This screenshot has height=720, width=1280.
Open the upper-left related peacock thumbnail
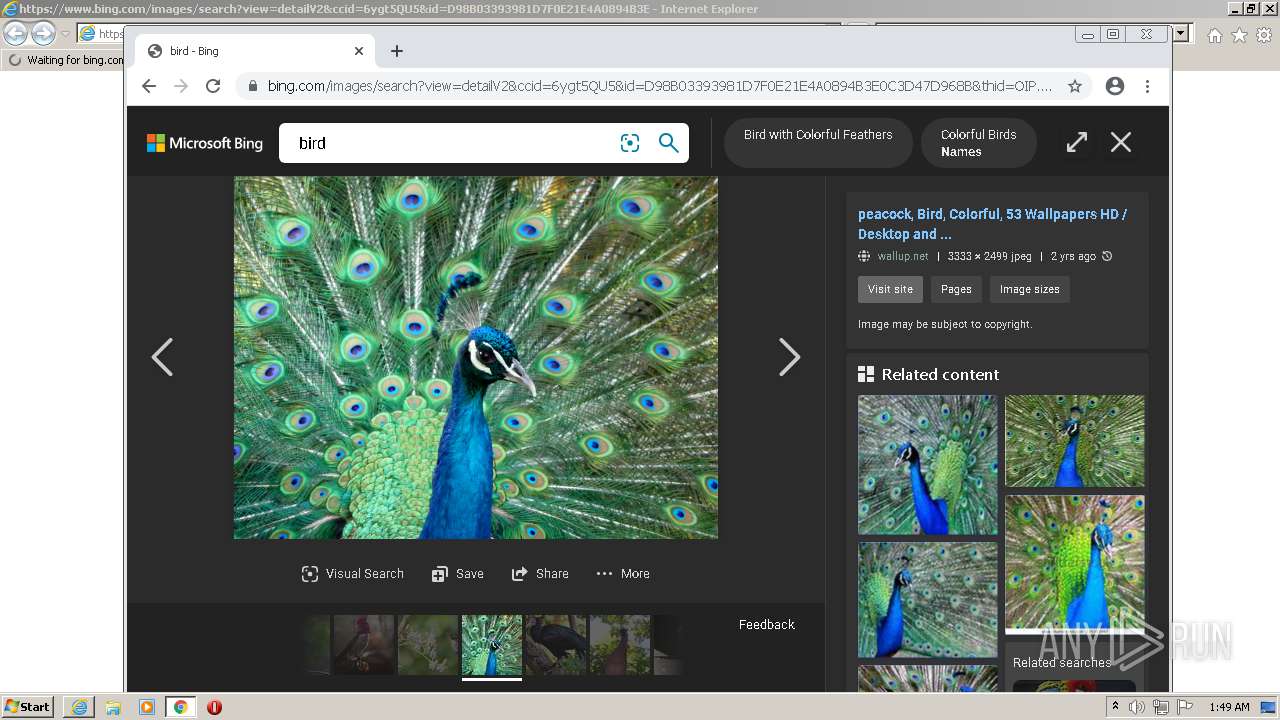(x=928, y=465)
